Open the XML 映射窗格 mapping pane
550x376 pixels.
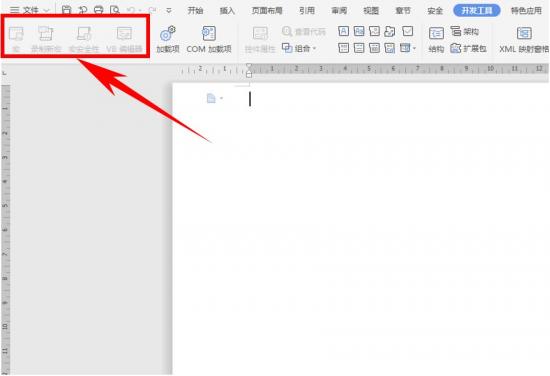pos(524,39)
